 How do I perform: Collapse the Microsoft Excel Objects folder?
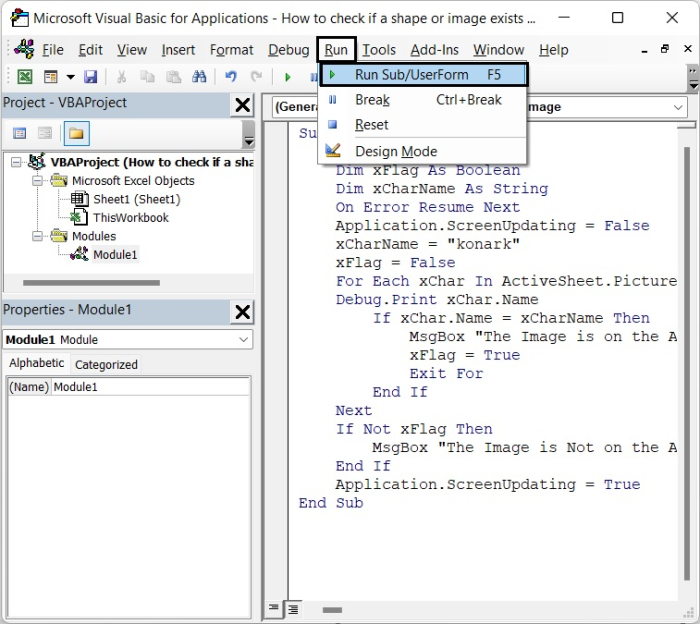click(37, 181)
